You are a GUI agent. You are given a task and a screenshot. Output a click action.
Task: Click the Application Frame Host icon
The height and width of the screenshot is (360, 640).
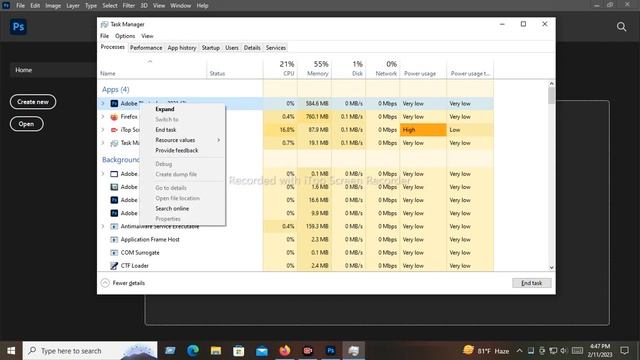point(114,239)
